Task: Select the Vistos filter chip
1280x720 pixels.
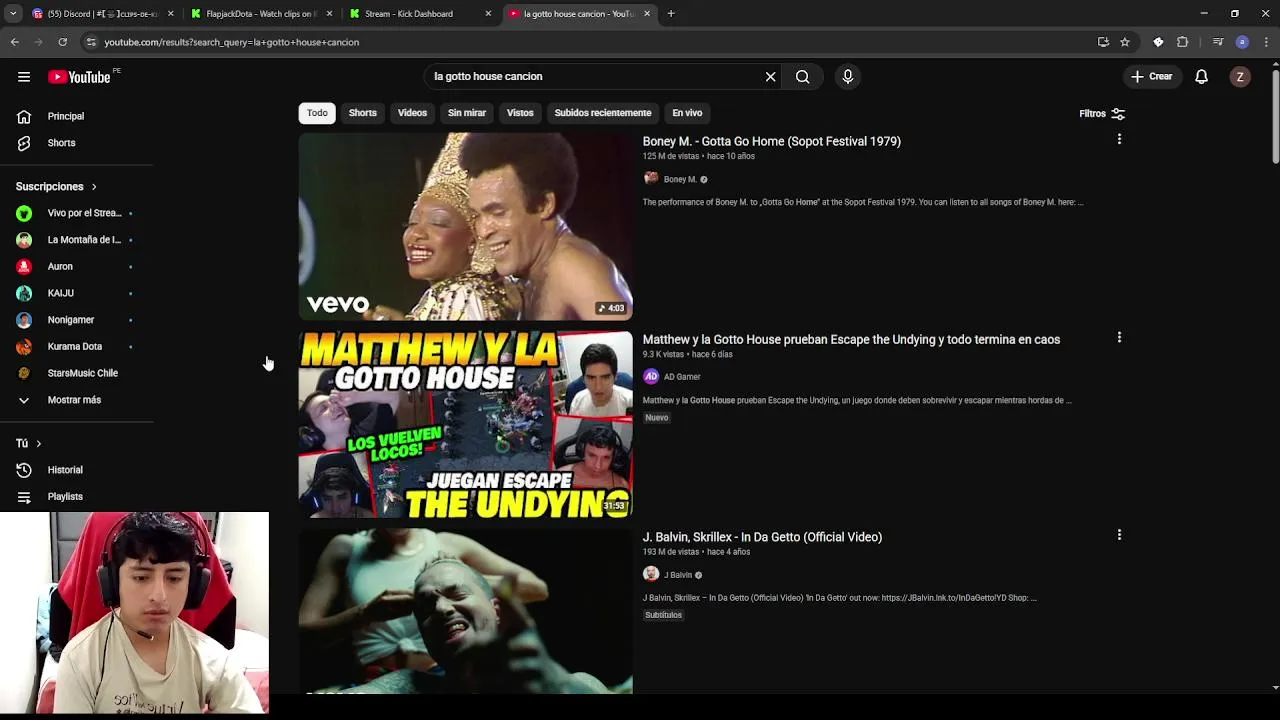Action: pos(520,113)
